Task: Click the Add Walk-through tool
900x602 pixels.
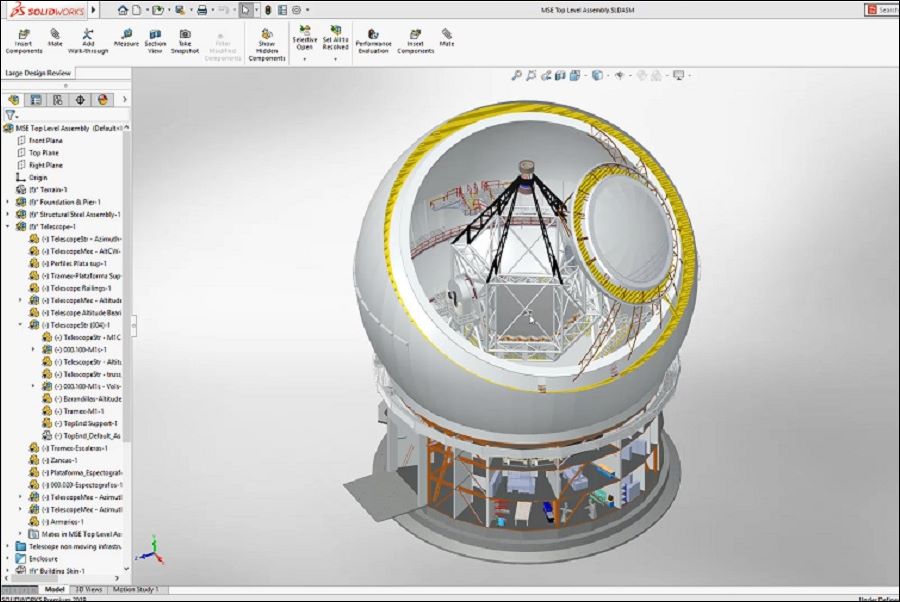Action: click(x=88, y=39)
